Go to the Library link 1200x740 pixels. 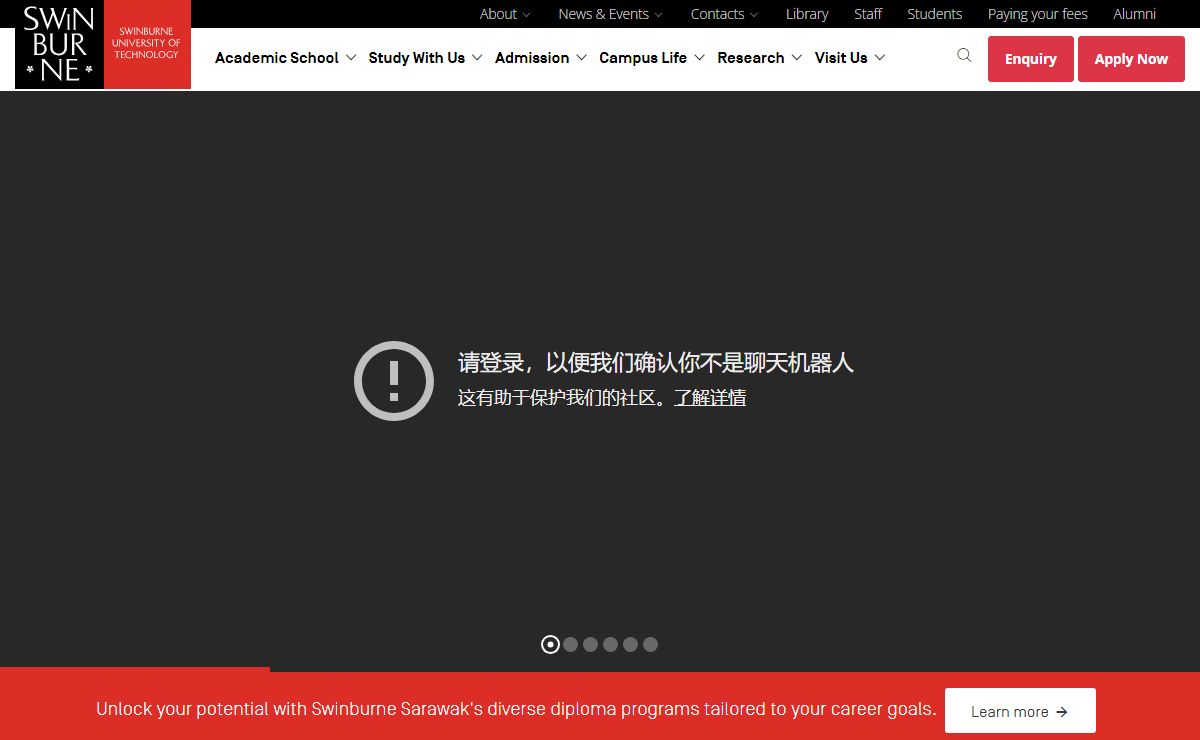(807, 14)
